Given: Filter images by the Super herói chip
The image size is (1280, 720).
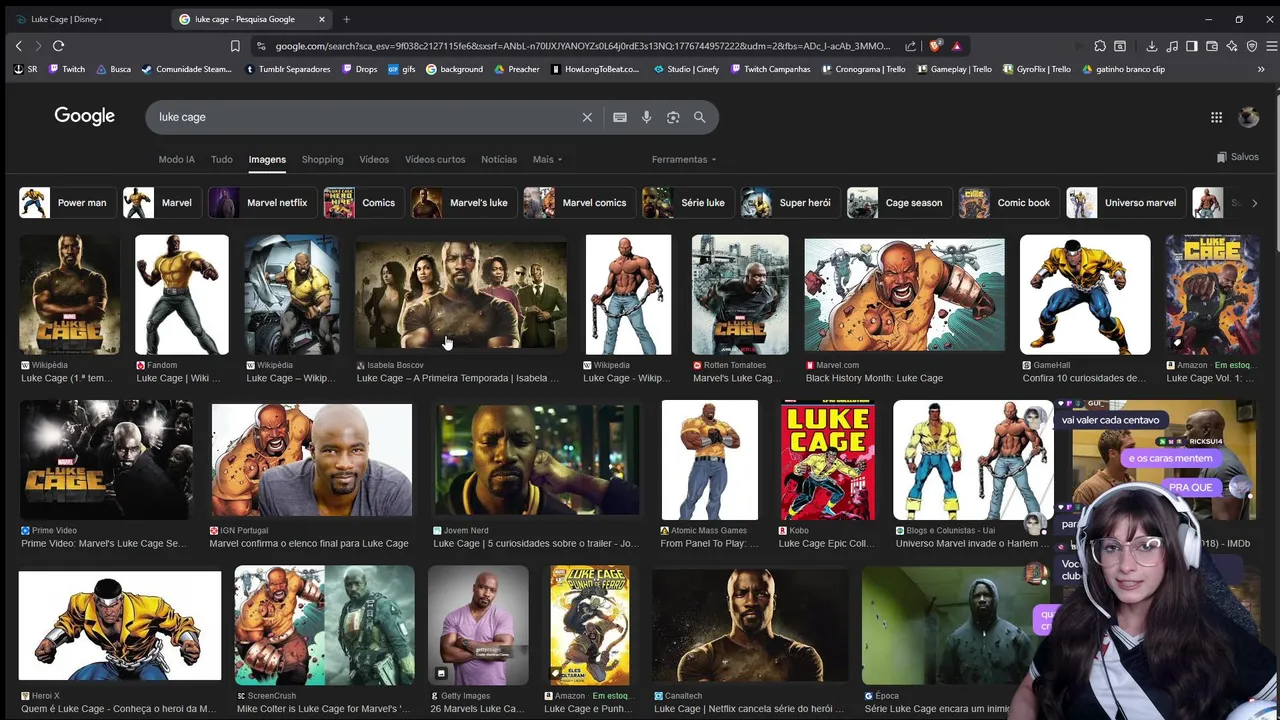Looking at the screenshot, I should click(788, 202).
